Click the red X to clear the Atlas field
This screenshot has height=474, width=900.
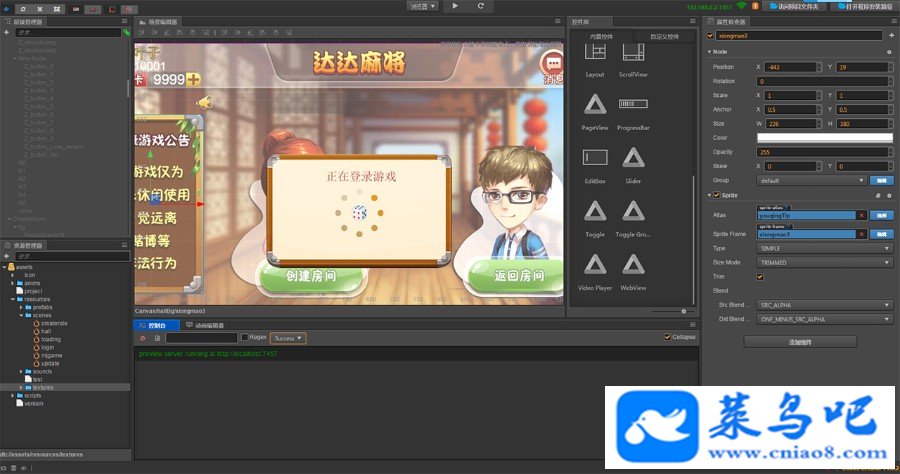pos(862,215)
